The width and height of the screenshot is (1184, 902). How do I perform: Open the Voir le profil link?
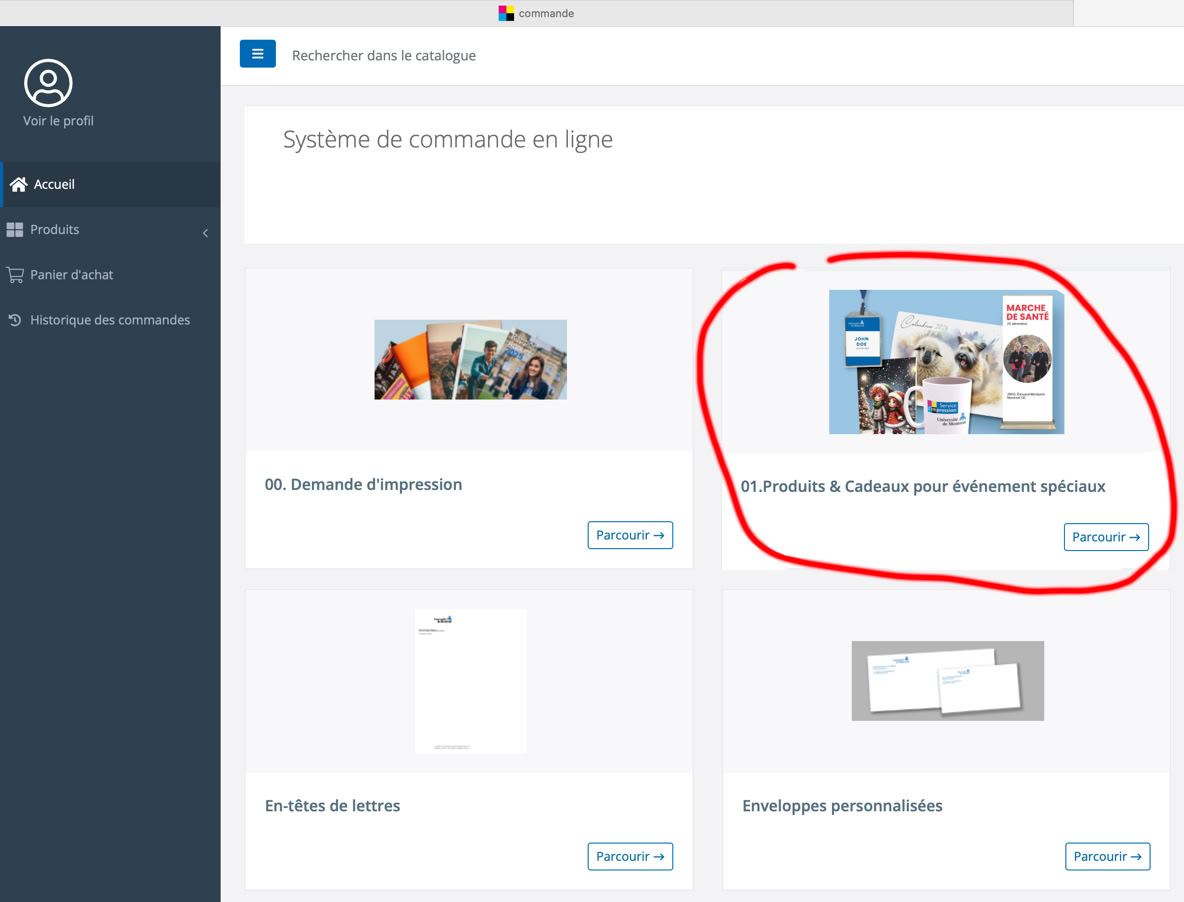click(58, 121)
